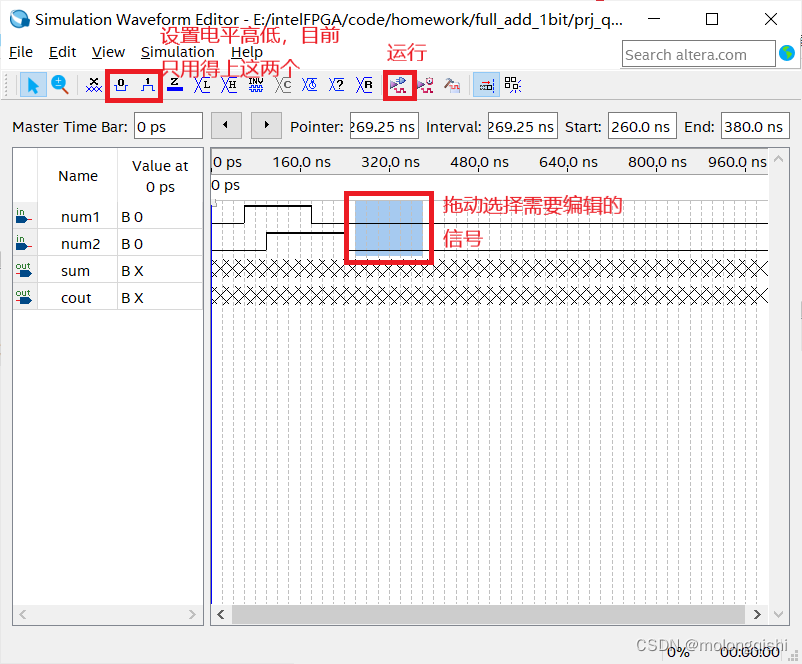
Task: Force selection to Unknown (X)
Action: 94,85
